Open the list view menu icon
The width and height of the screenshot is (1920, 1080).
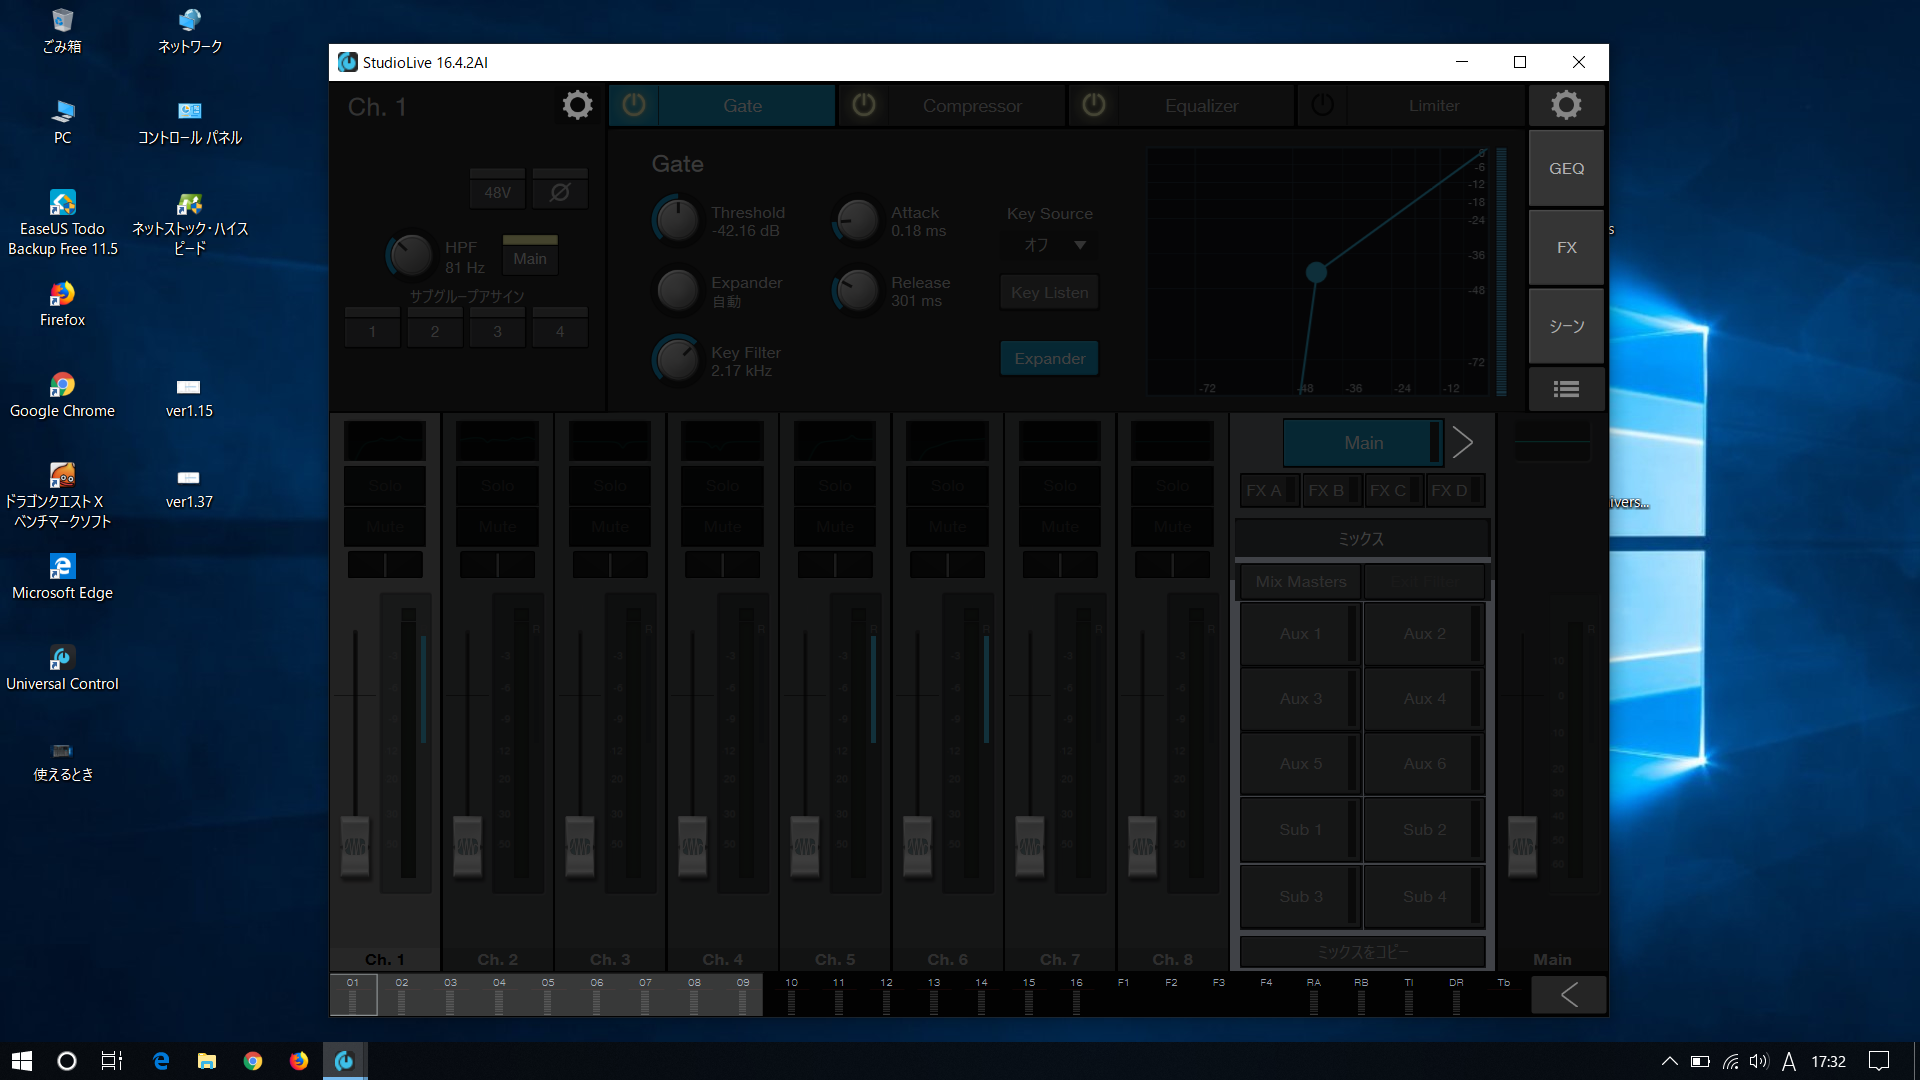(1566, 389)
